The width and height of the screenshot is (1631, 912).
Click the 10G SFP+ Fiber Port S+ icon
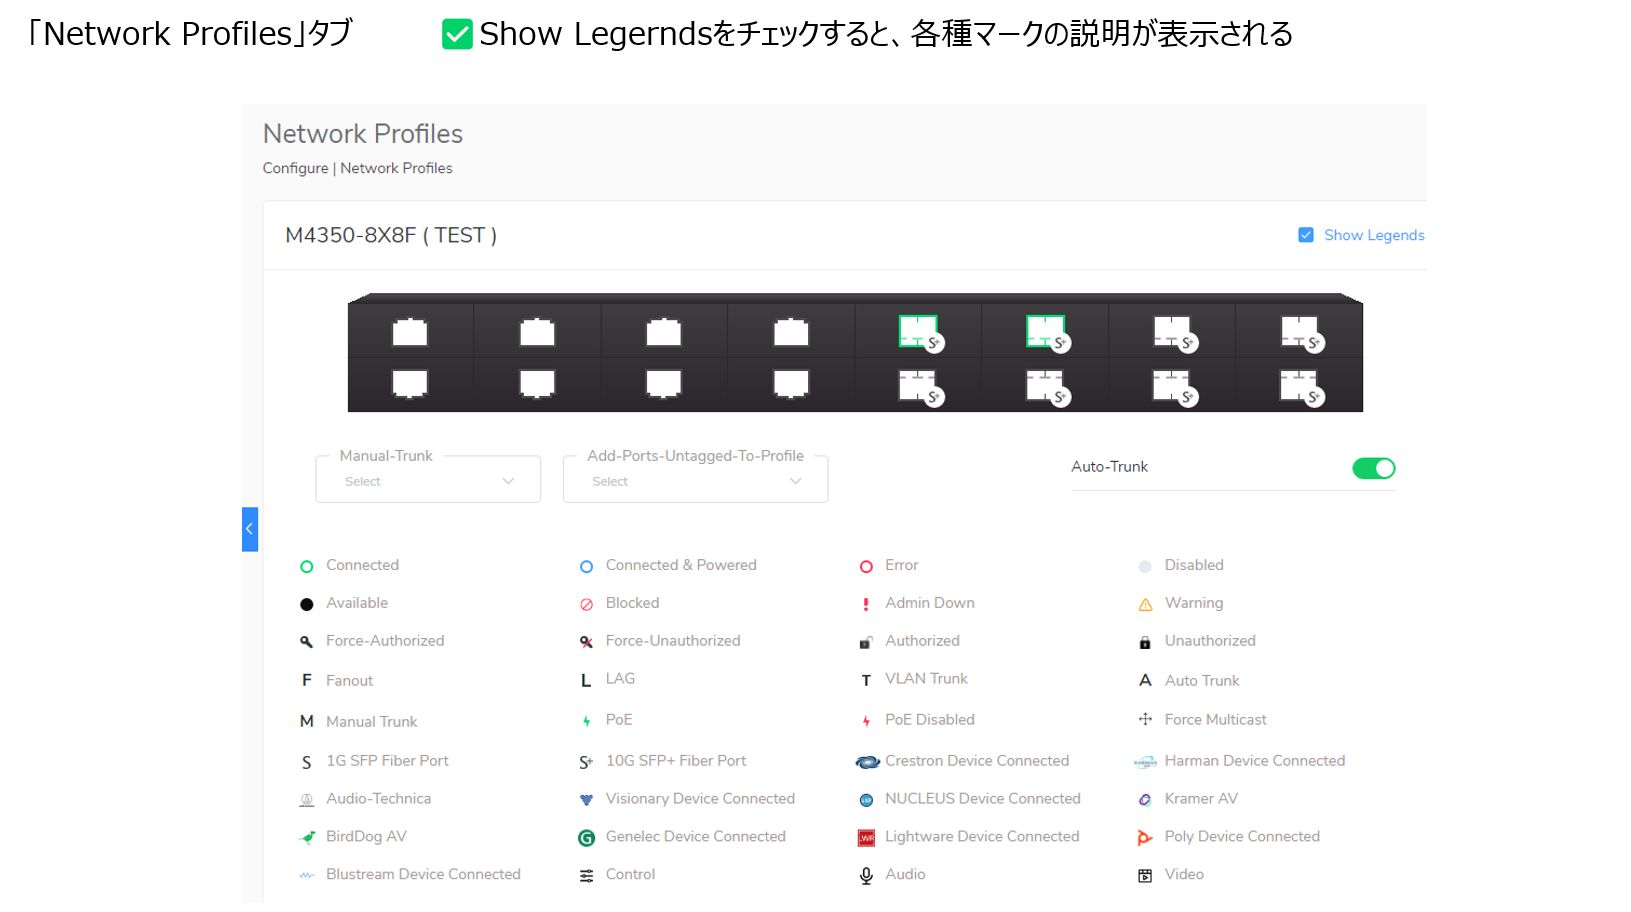(x=586, y=762)
